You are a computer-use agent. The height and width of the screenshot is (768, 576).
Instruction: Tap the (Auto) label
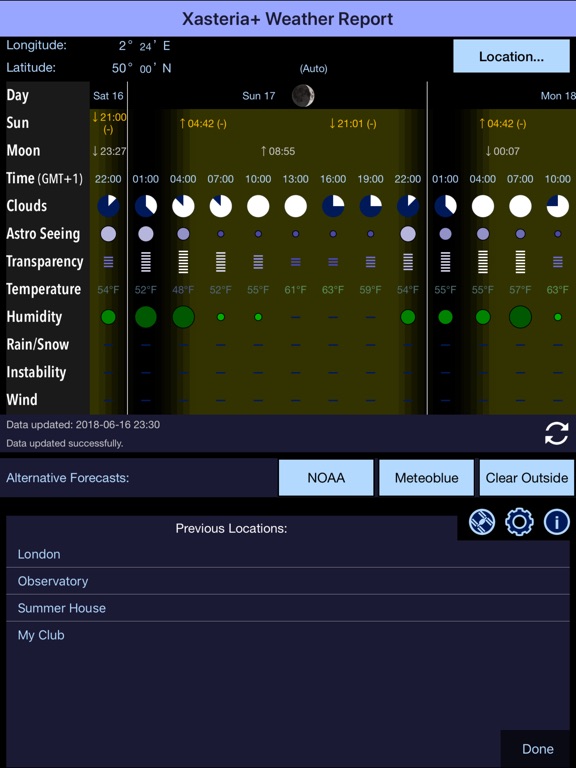[x=313, y=69]
